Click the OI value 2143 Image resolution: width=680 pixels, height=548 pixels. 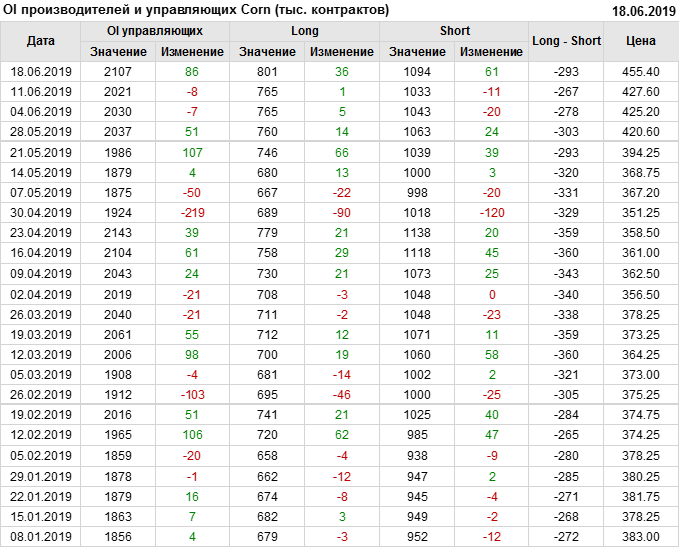[x=117, y=231]
